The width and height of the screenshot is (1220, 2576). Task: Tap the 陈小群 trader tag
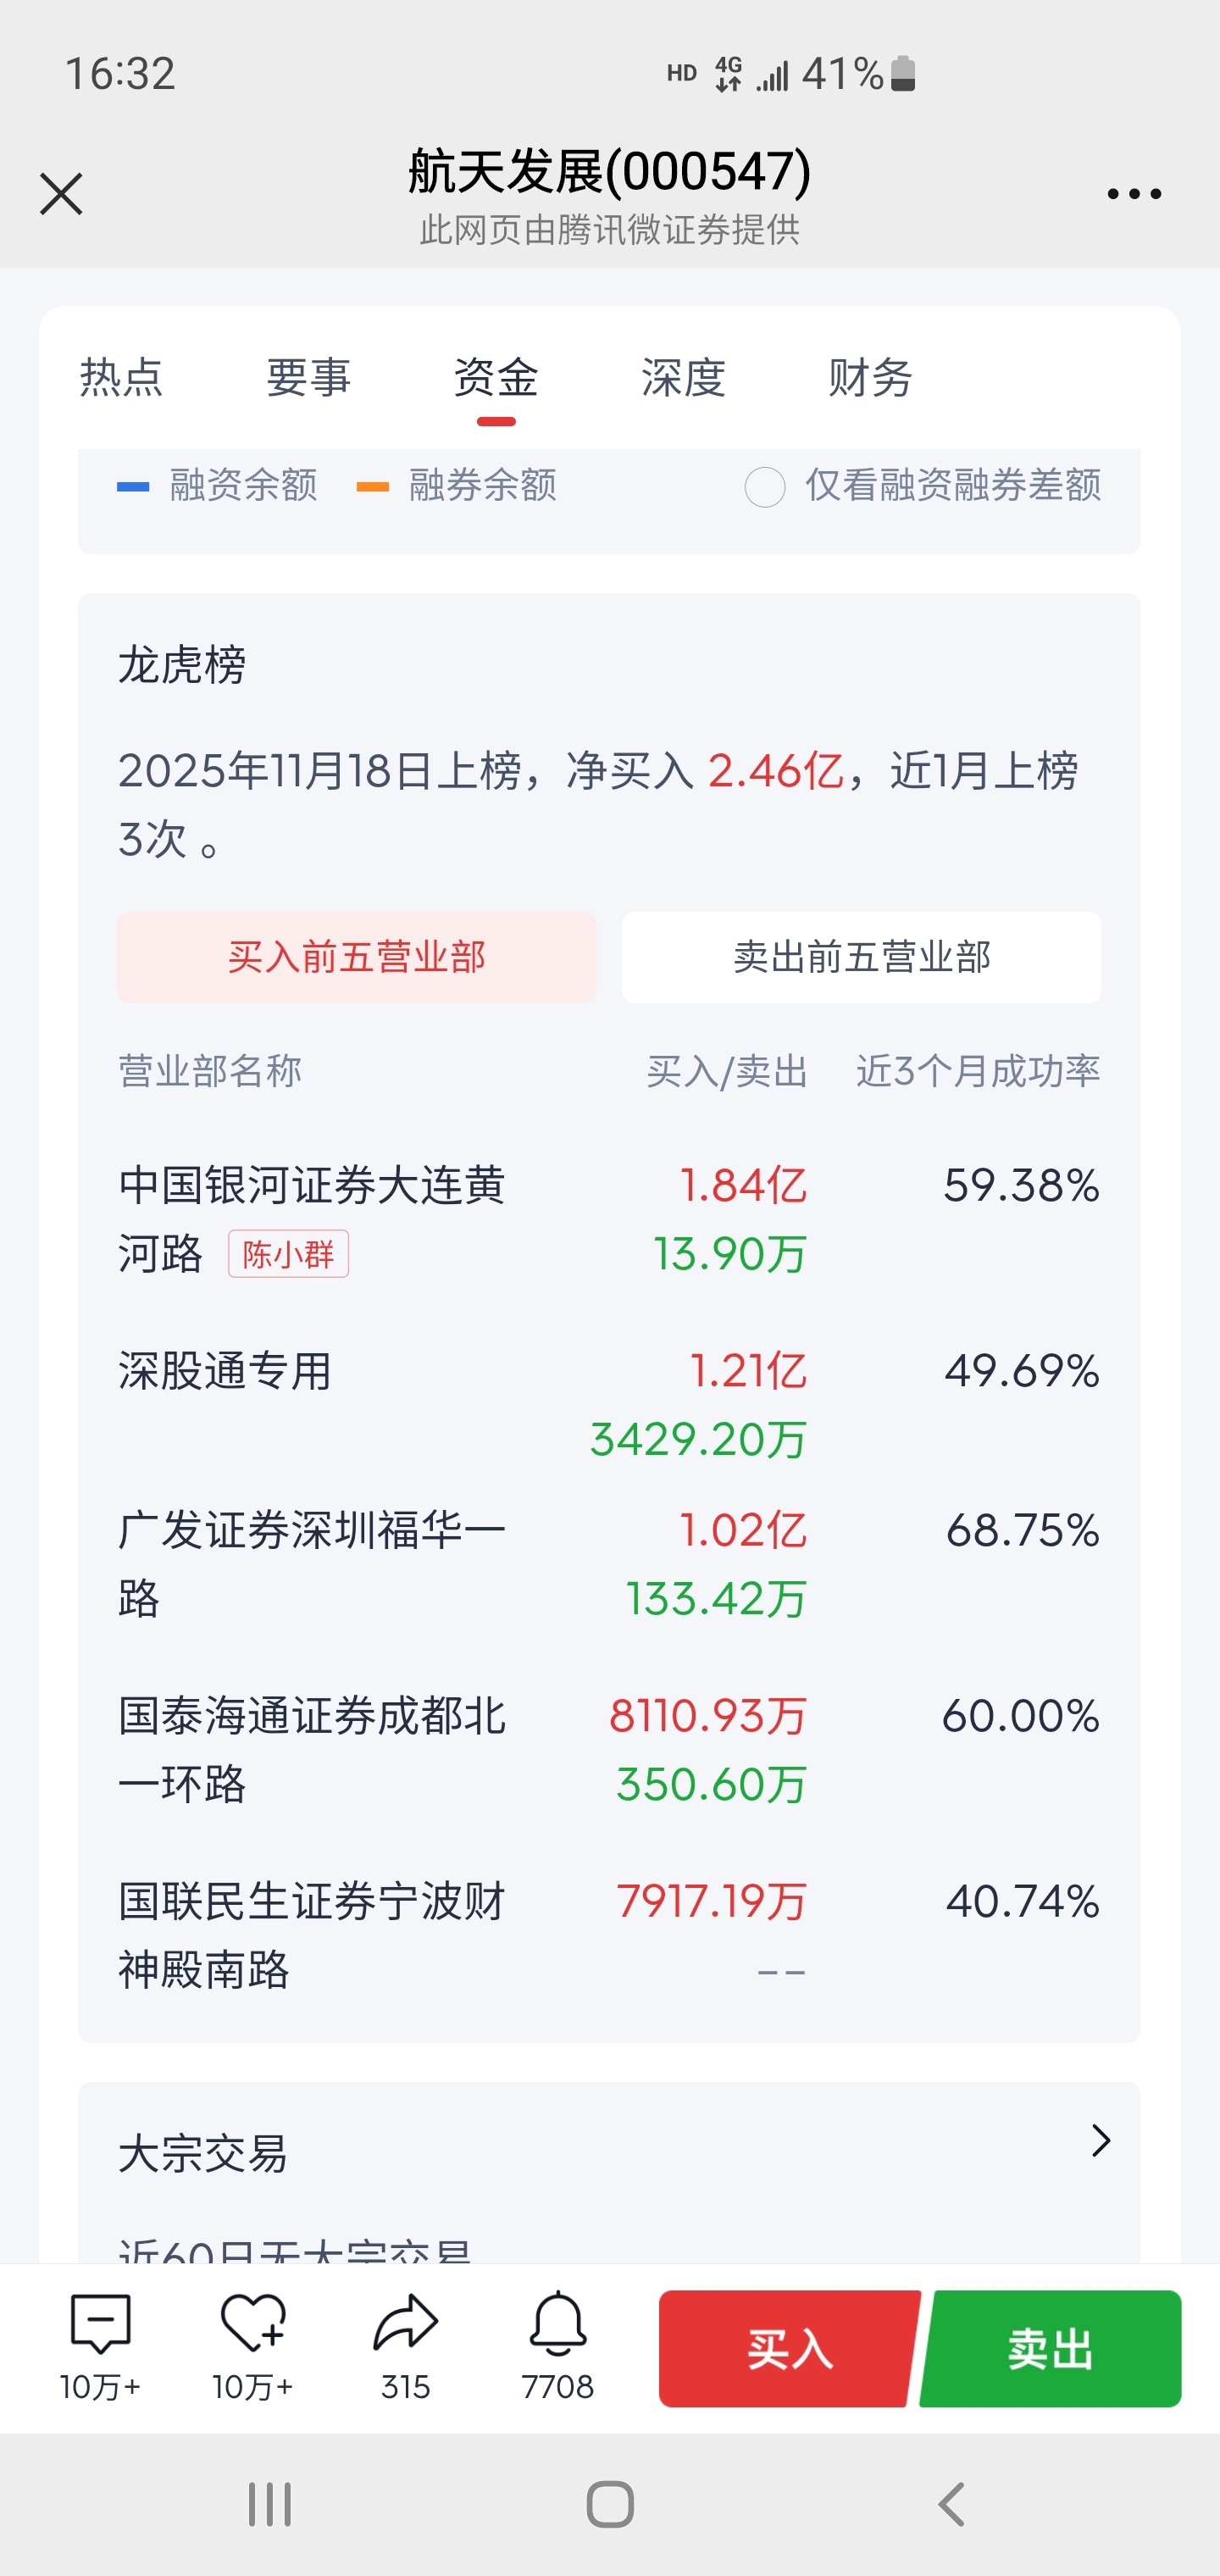pyautogui.click(x=288, y=1254)
